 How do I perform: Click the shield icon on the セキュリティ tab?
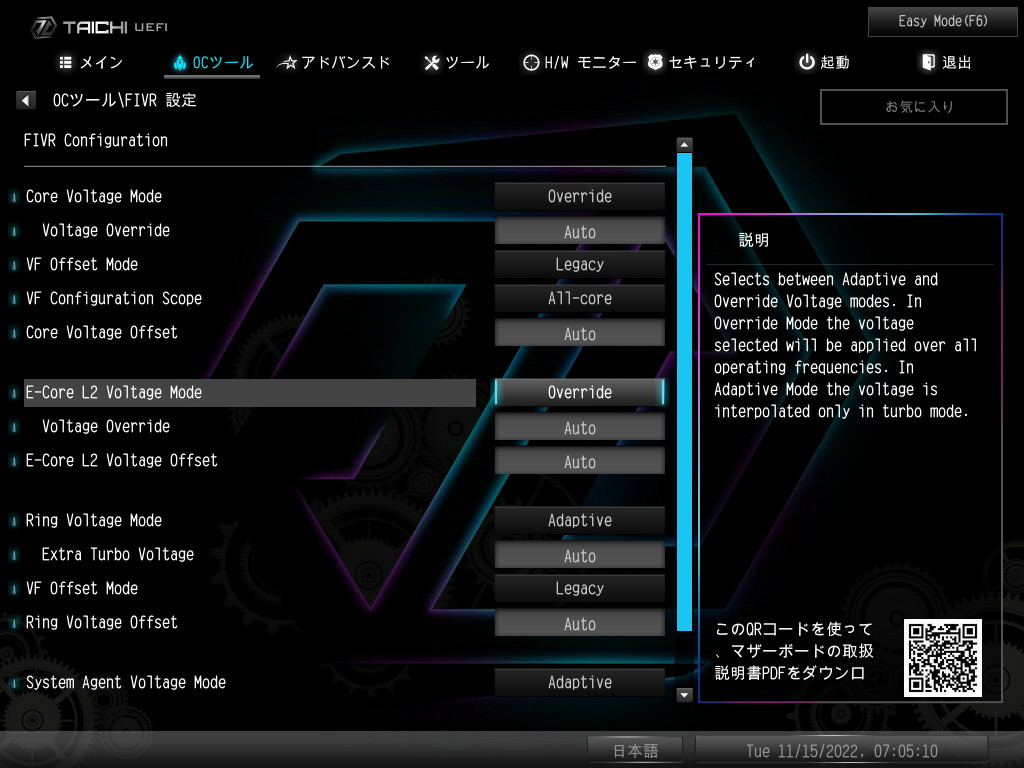[x=655, y=62]
